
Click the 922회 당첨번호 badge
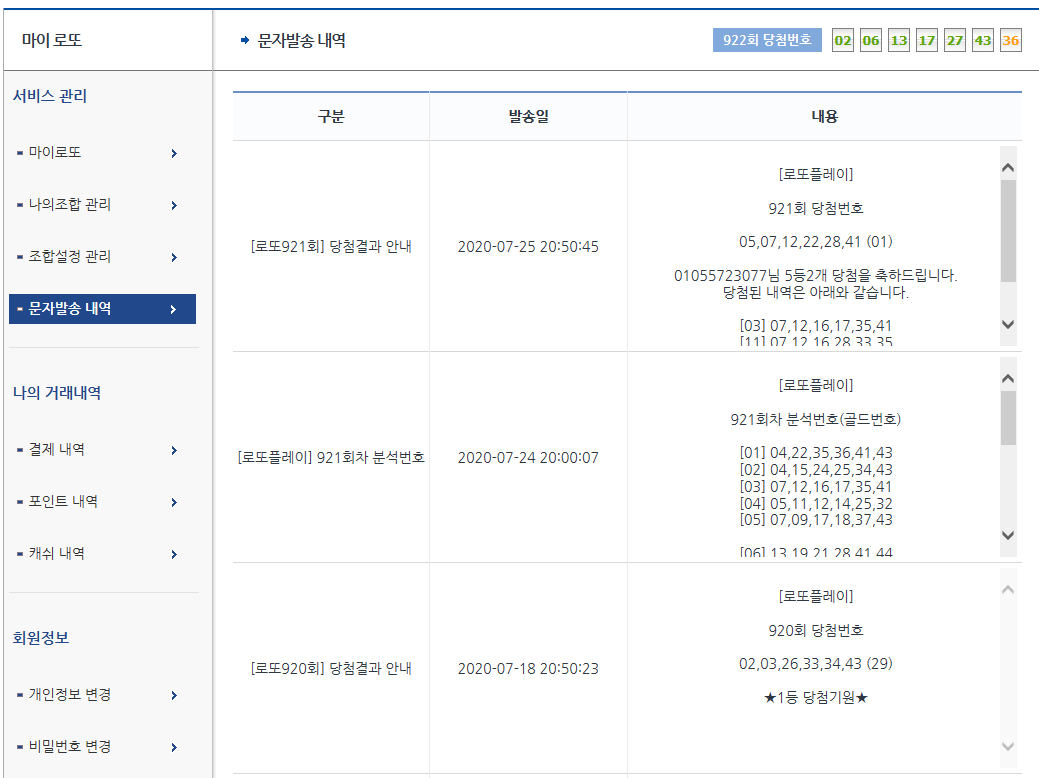(x=767, y=40)
